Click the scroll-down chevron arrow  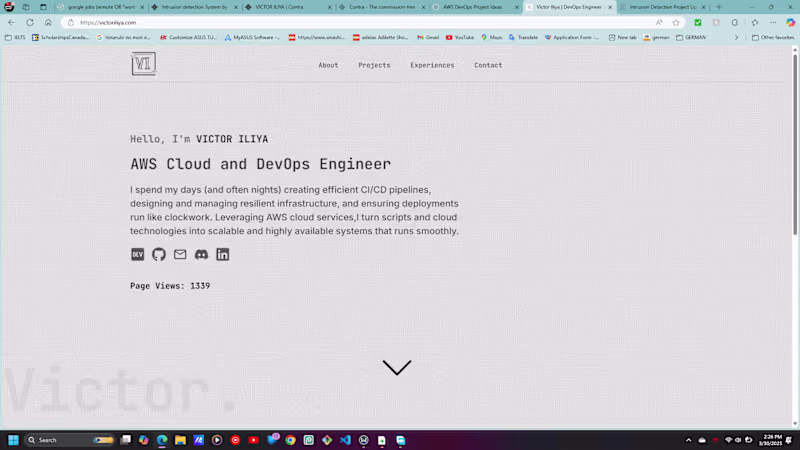click(397, 367)
